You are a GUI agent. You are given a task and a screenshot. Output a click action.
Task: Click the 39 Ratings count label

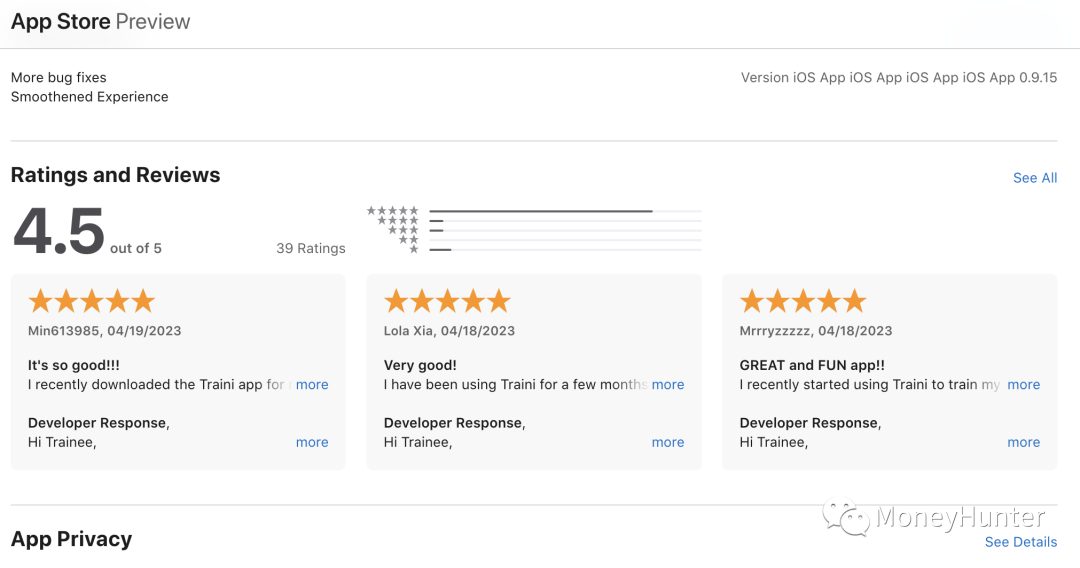pos(311,248)
